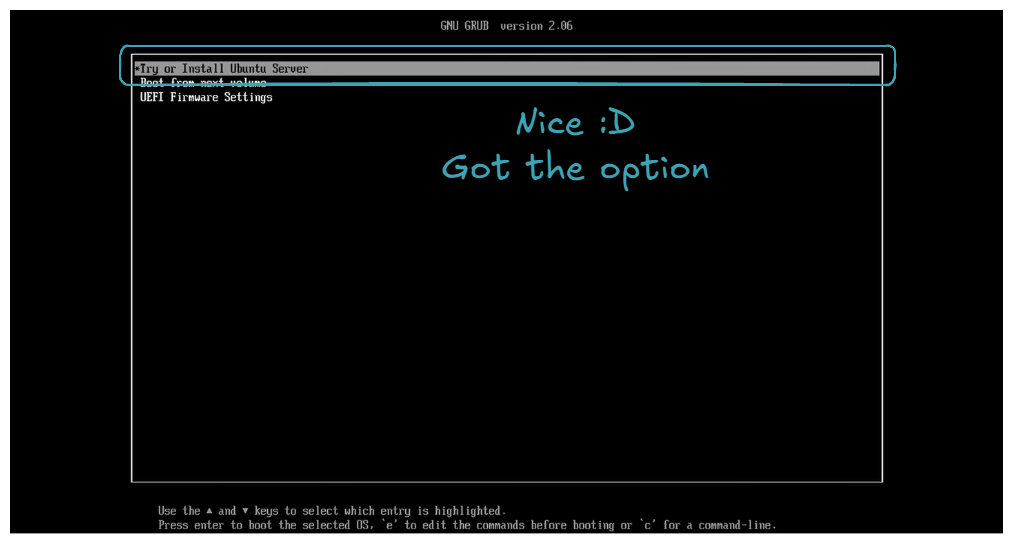The image size is (1012, 543).
Task: Click the 'version 2.06' label
Action: coord(536,25)
